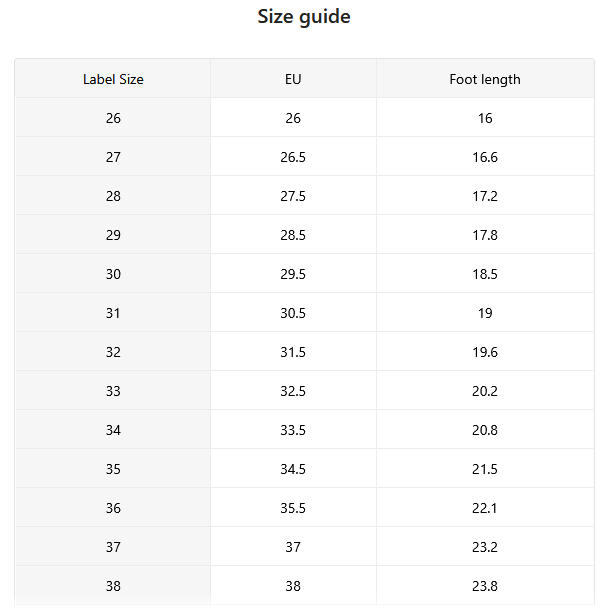
Task: Click label size 29 cell
Action: coord(113,235)
